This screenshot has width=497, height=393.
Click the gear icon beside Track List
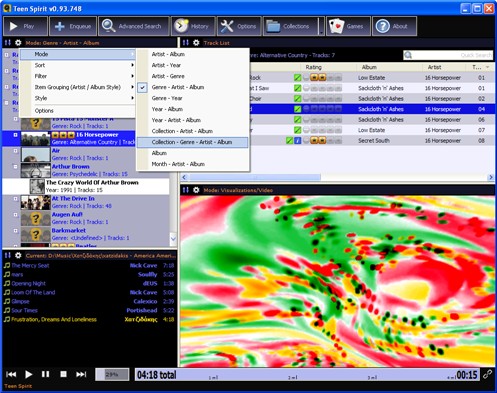pyautogui.click(x=196, y=43)
